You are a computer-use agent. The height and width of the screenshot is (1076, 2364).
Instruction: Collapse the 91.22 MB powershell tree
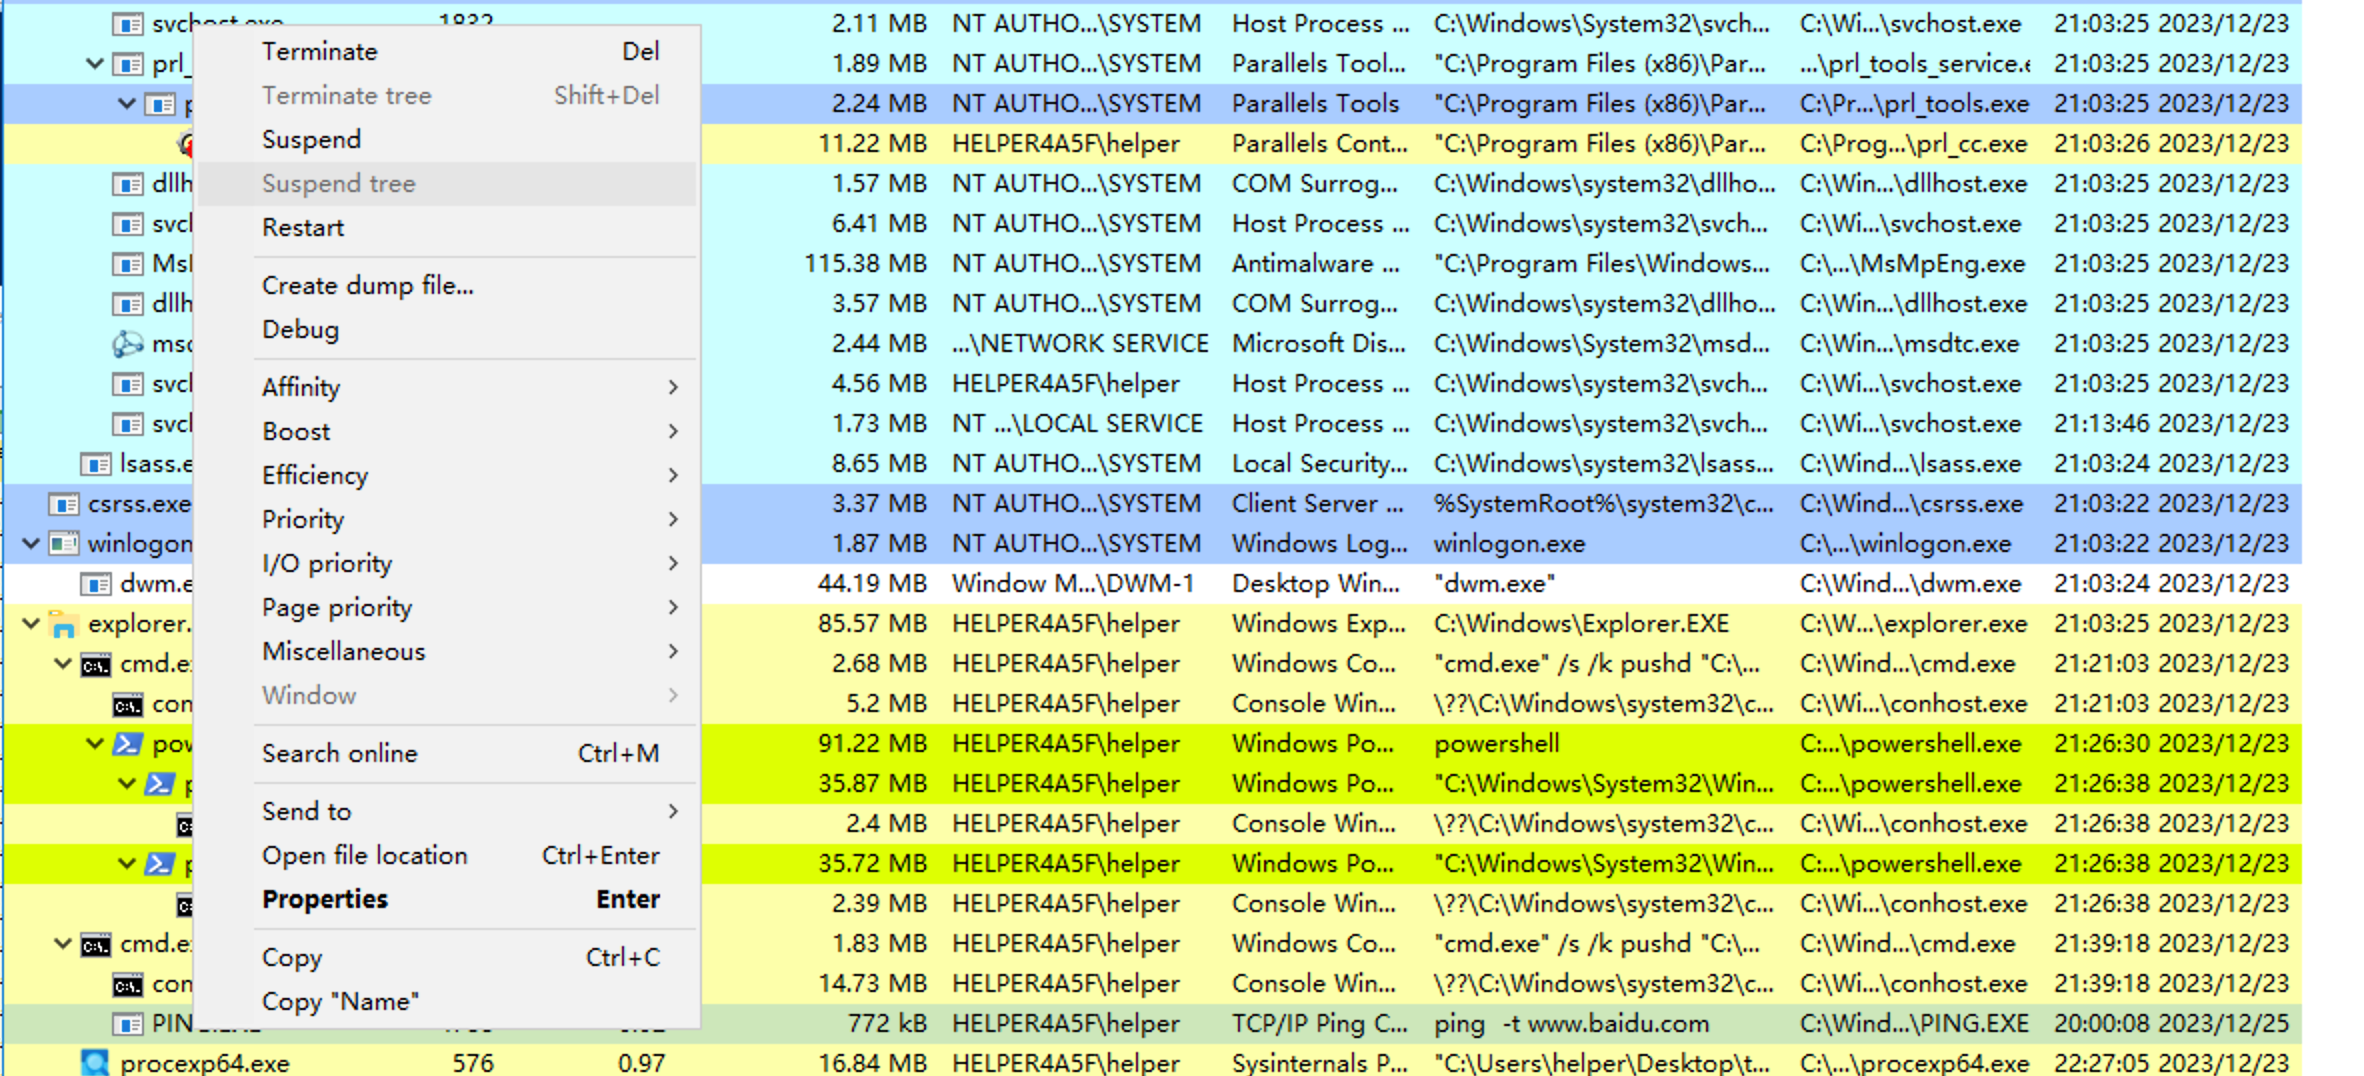(x=95, y=744)
